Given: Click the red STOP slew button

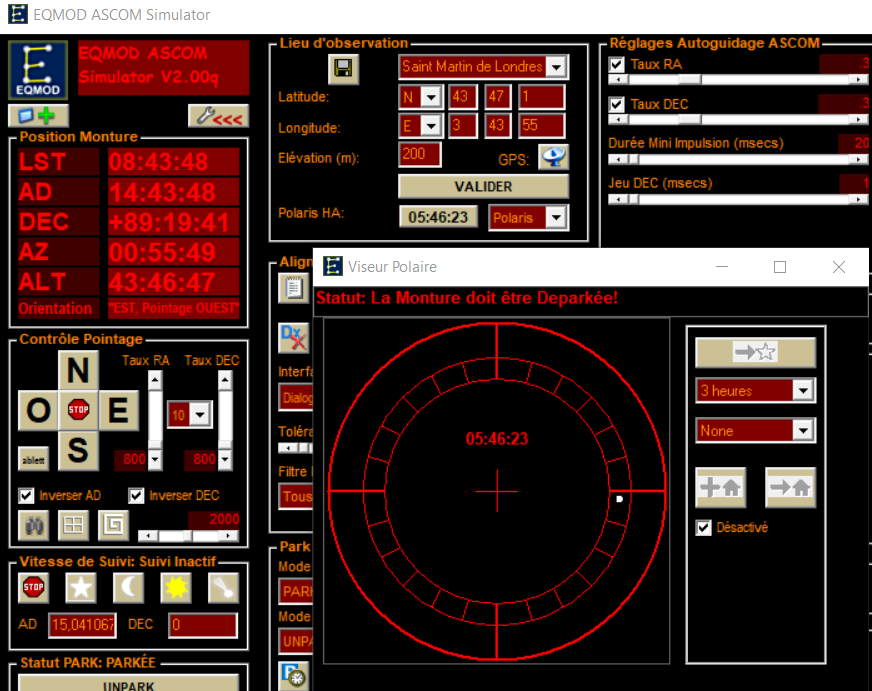Looking at the screenshot, I should pyautogui.click(x=78, y=410).
